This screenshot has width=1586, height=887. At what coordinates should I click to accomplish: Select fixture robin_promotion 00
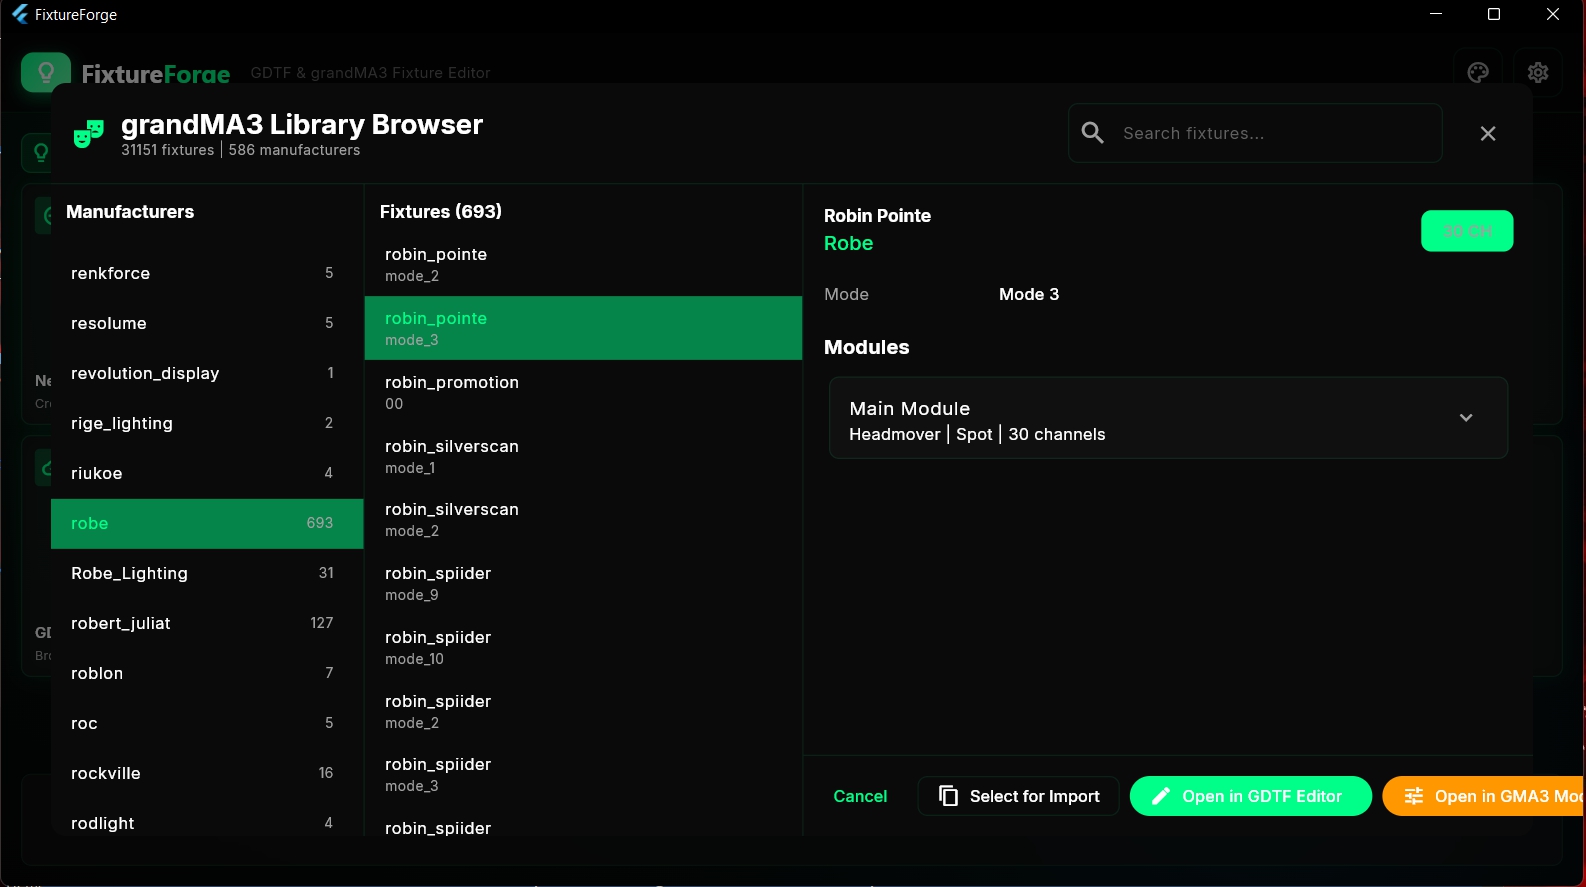[583, 392]
